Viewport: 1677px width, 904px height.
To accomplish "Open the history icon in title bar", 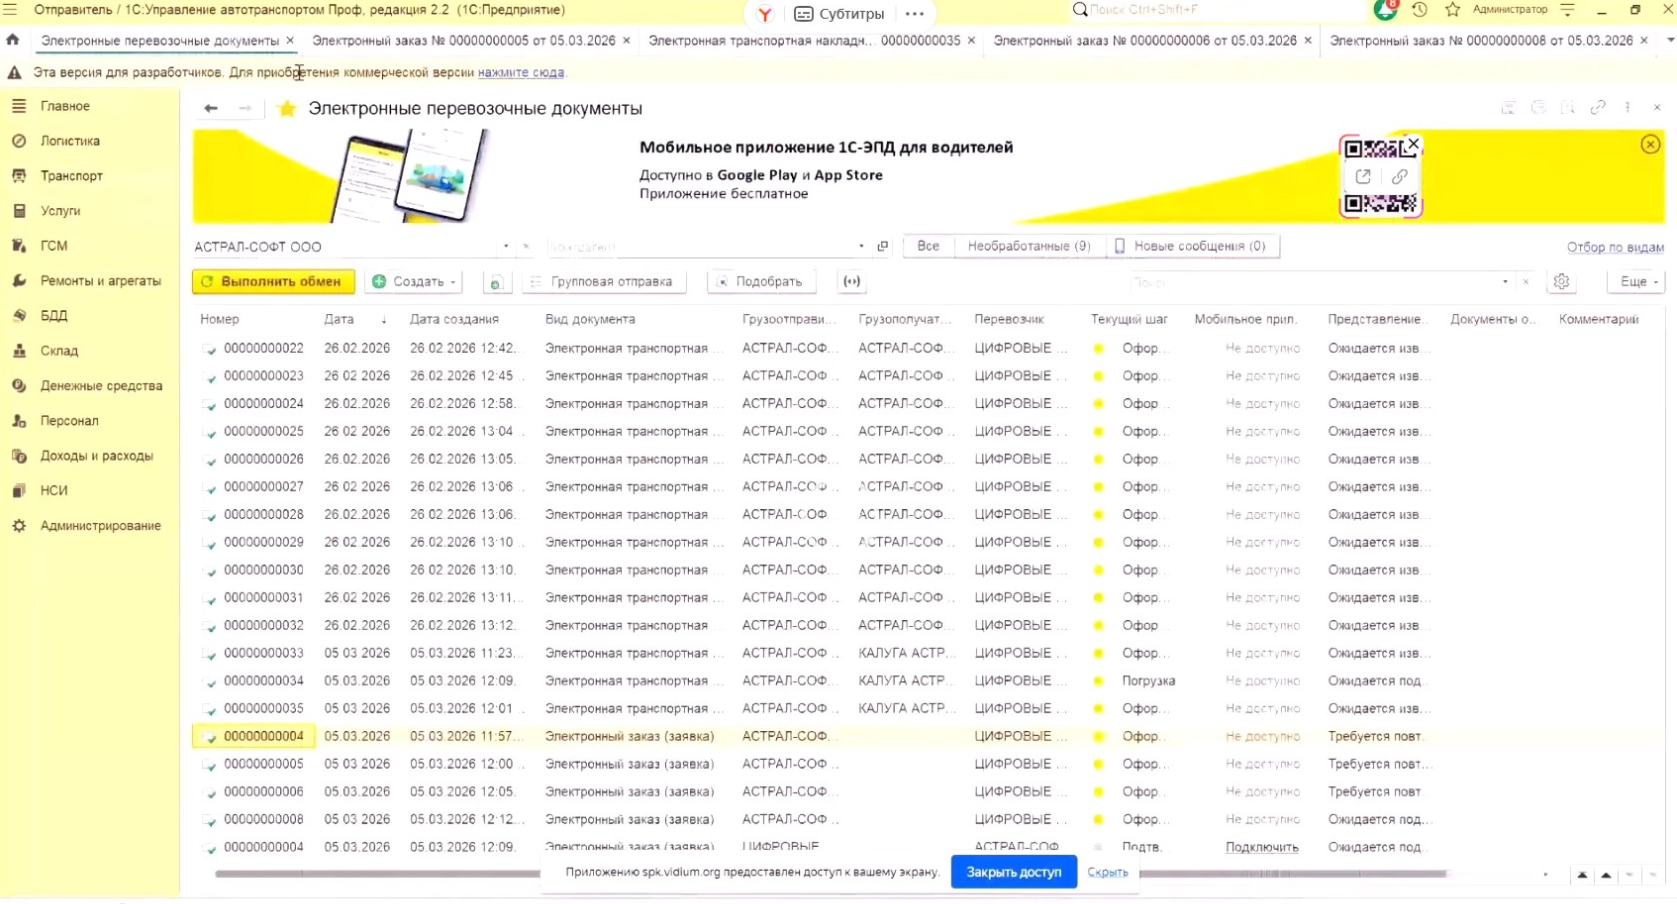I will pyautogui.click(x=1419, y=10).
